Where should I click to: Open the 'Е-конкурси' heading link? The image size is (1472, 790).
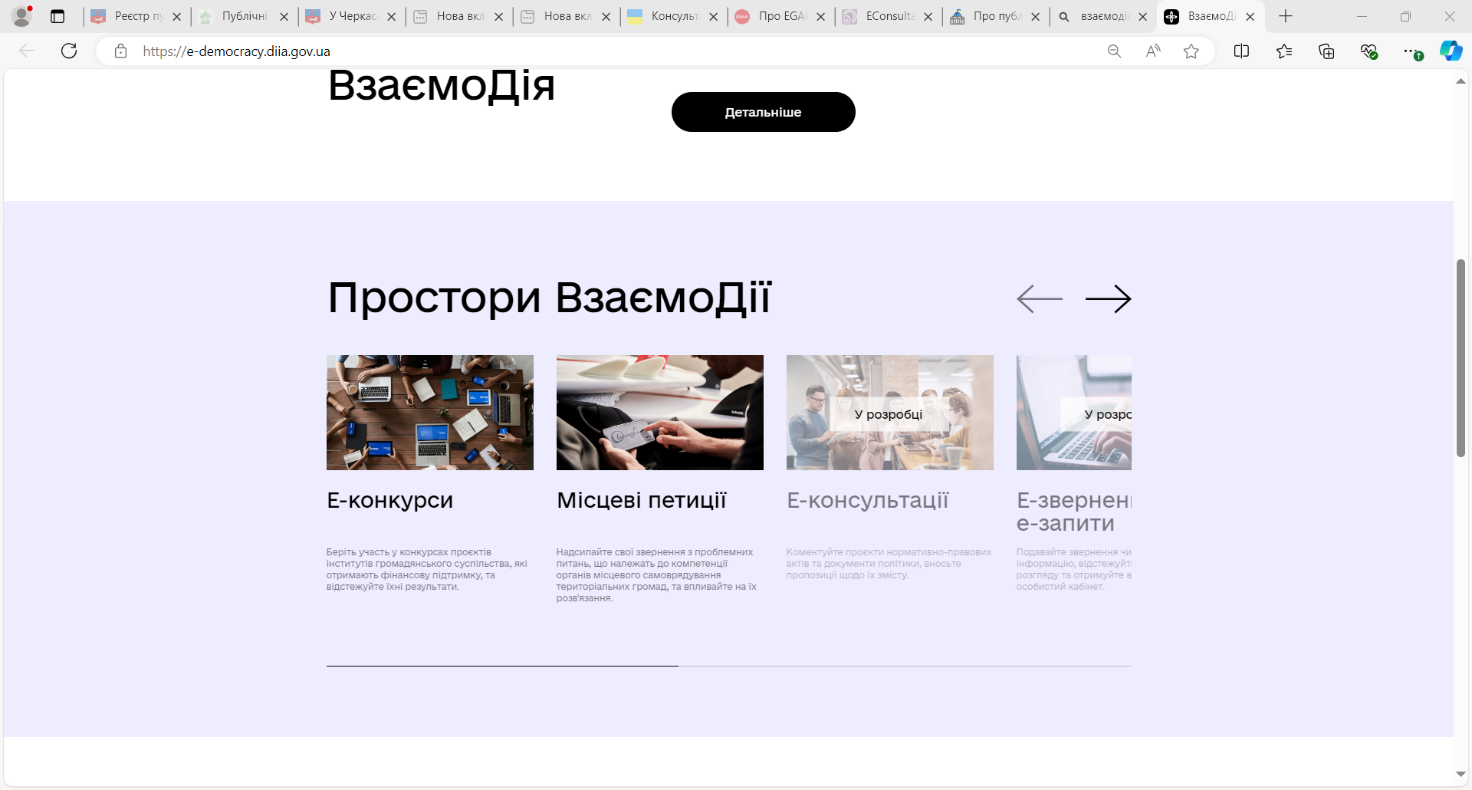pyautogui.click(x=390, y=500)
